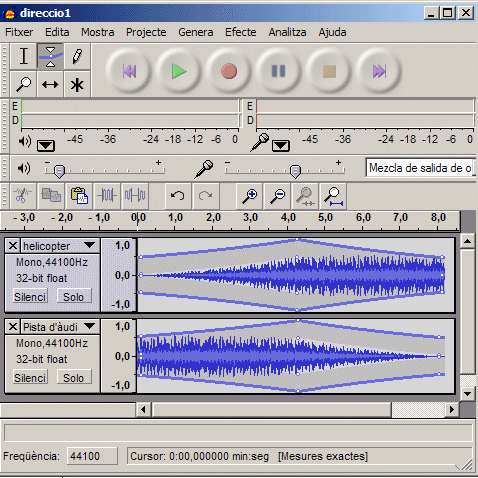The width and height of the screenshot is (478, 478).
Task: Select the Draw pencil tool
Action: click(x=77, y=56)
